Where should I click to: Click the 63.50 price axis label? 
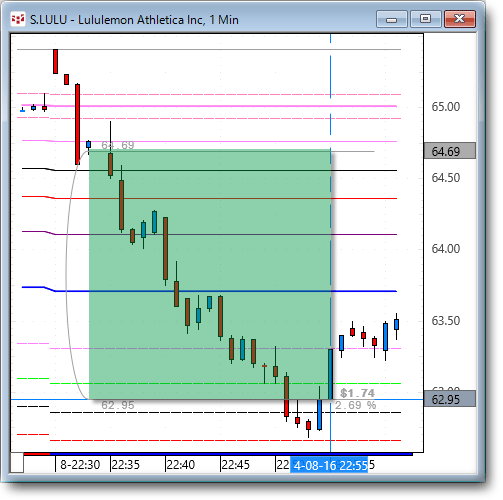(446, 321)
